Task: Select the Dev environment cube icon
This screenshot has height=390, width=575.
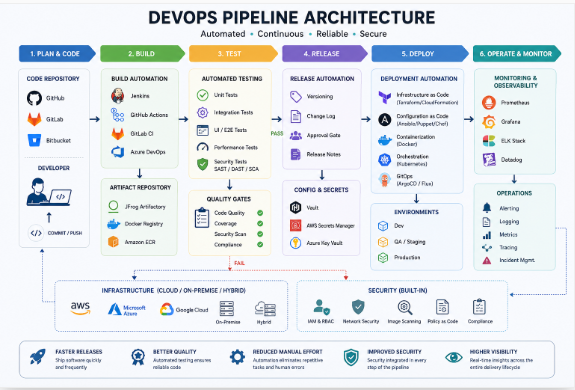Action: [x=383, y=226]
